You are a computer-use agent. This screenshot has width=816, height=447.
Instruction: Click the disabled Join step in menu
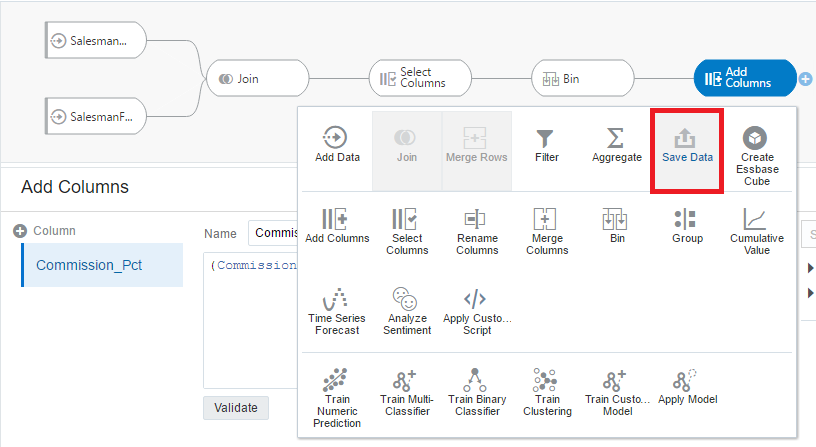point(407,151)
